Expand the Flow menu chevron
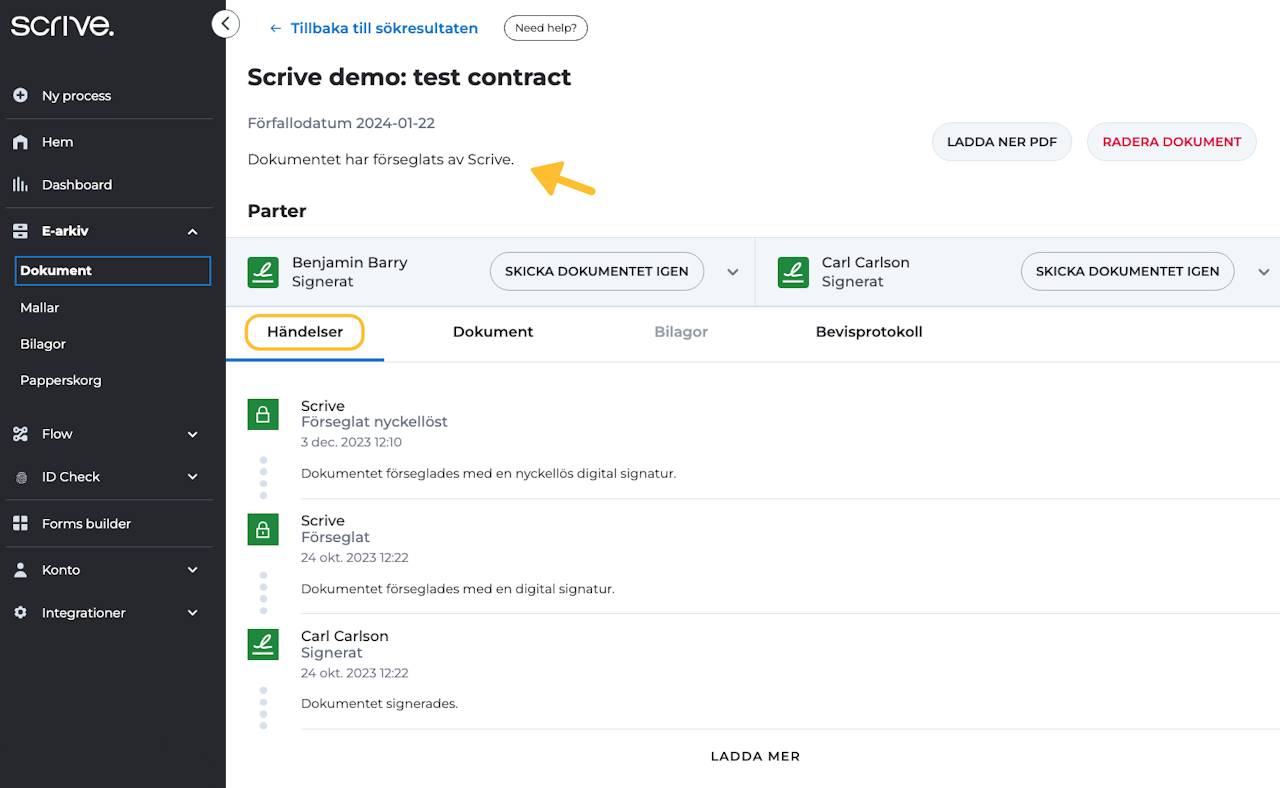 coord(193,434)
